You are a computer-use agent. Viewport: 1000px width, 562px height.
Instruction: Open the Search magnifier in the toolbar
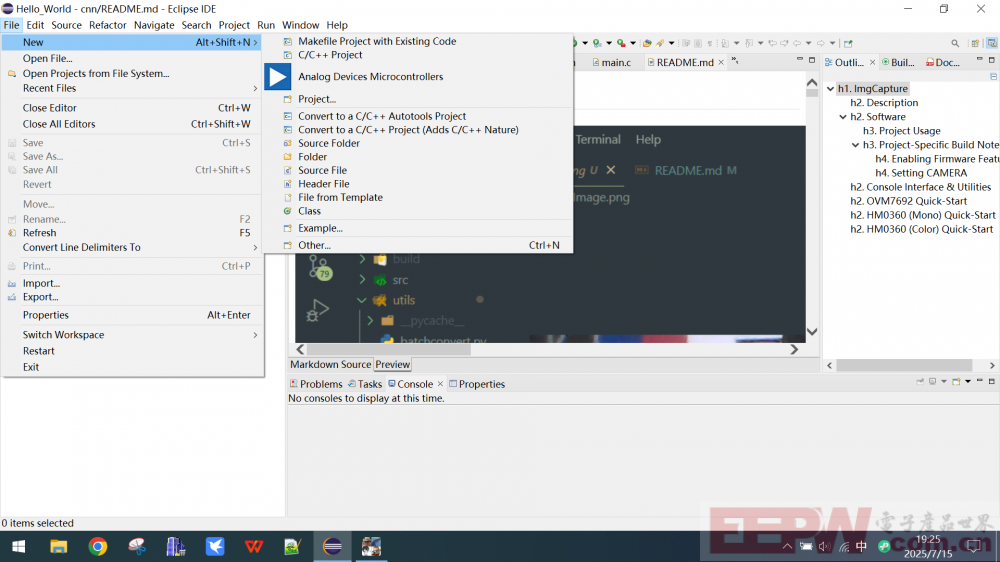click(x=955, y=43)
